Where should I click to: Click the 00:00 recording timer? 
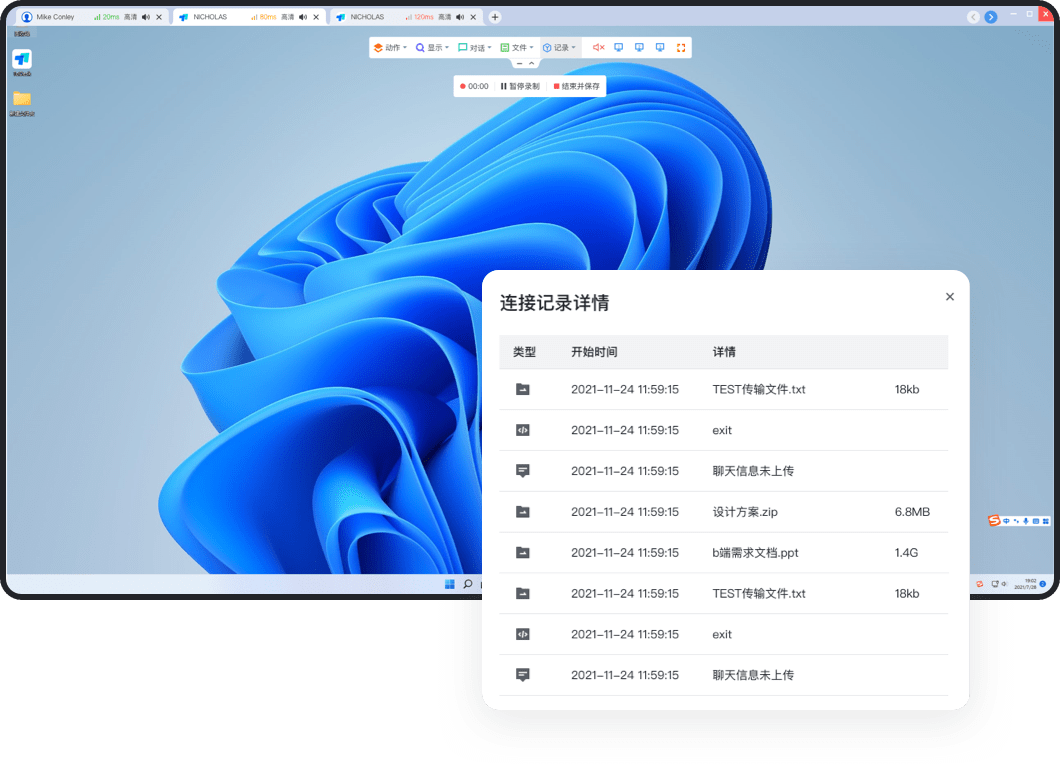click(474, 87)
